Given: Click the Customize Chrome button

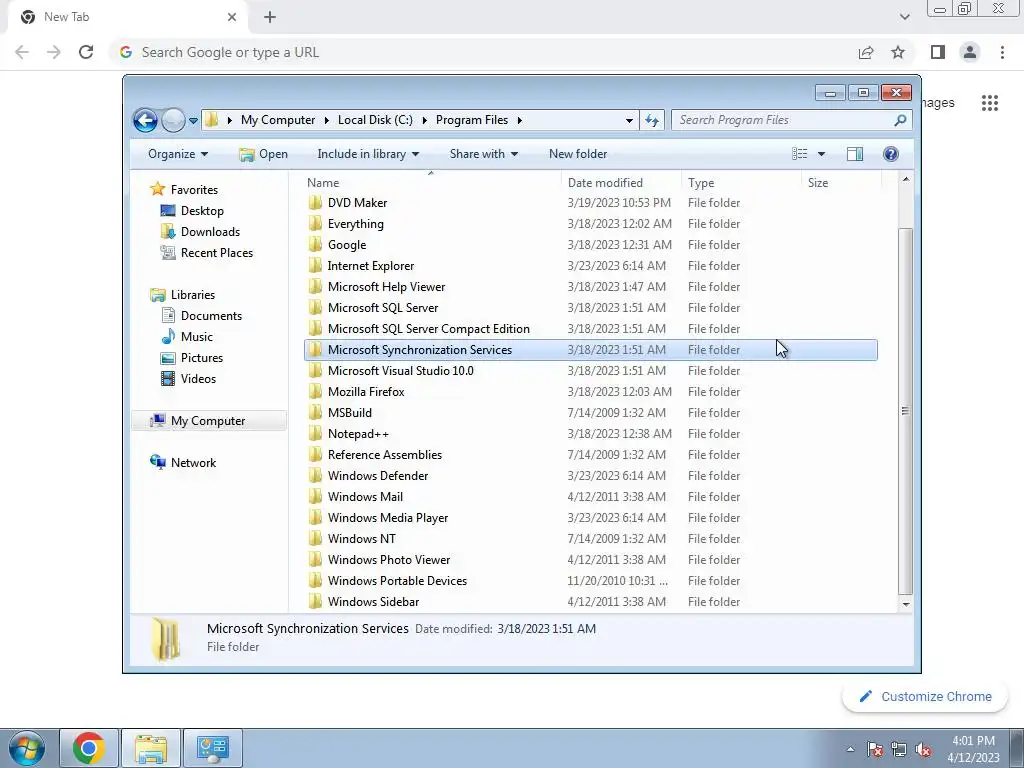Looking at the screenshot, I should 925,697.
